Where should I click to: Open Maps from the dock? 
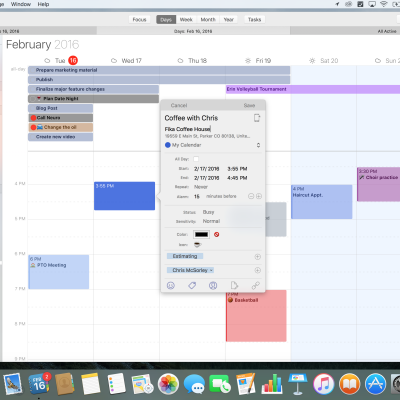[142, 384]
